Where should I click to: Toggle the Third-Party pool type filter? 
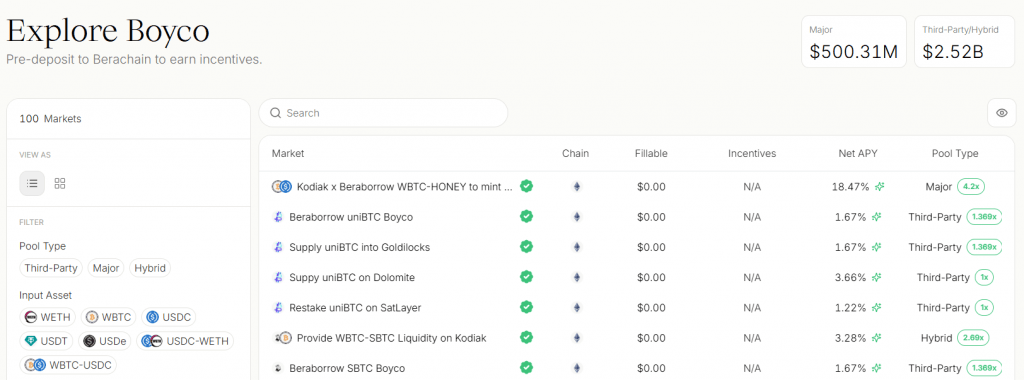click(x=51, y=268)
